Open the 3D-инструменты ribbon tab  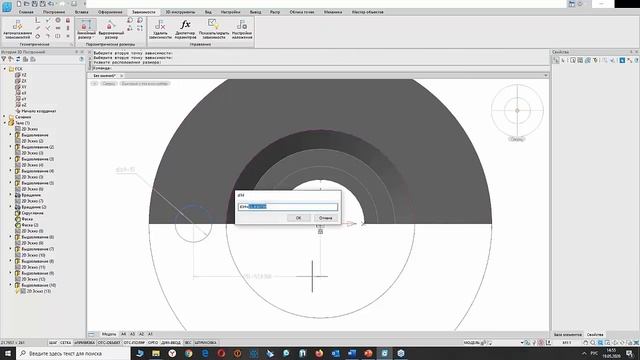click(x=180, y=12)
